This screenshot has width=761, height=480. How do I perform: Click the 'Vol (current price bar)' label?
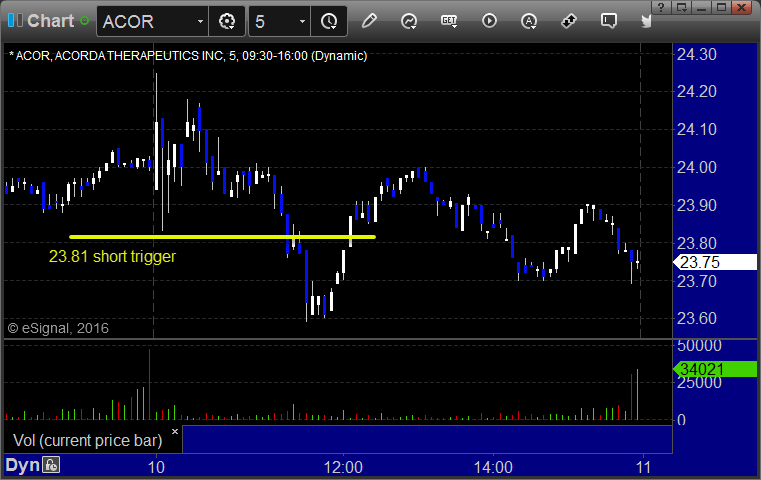tap(87, 440)
